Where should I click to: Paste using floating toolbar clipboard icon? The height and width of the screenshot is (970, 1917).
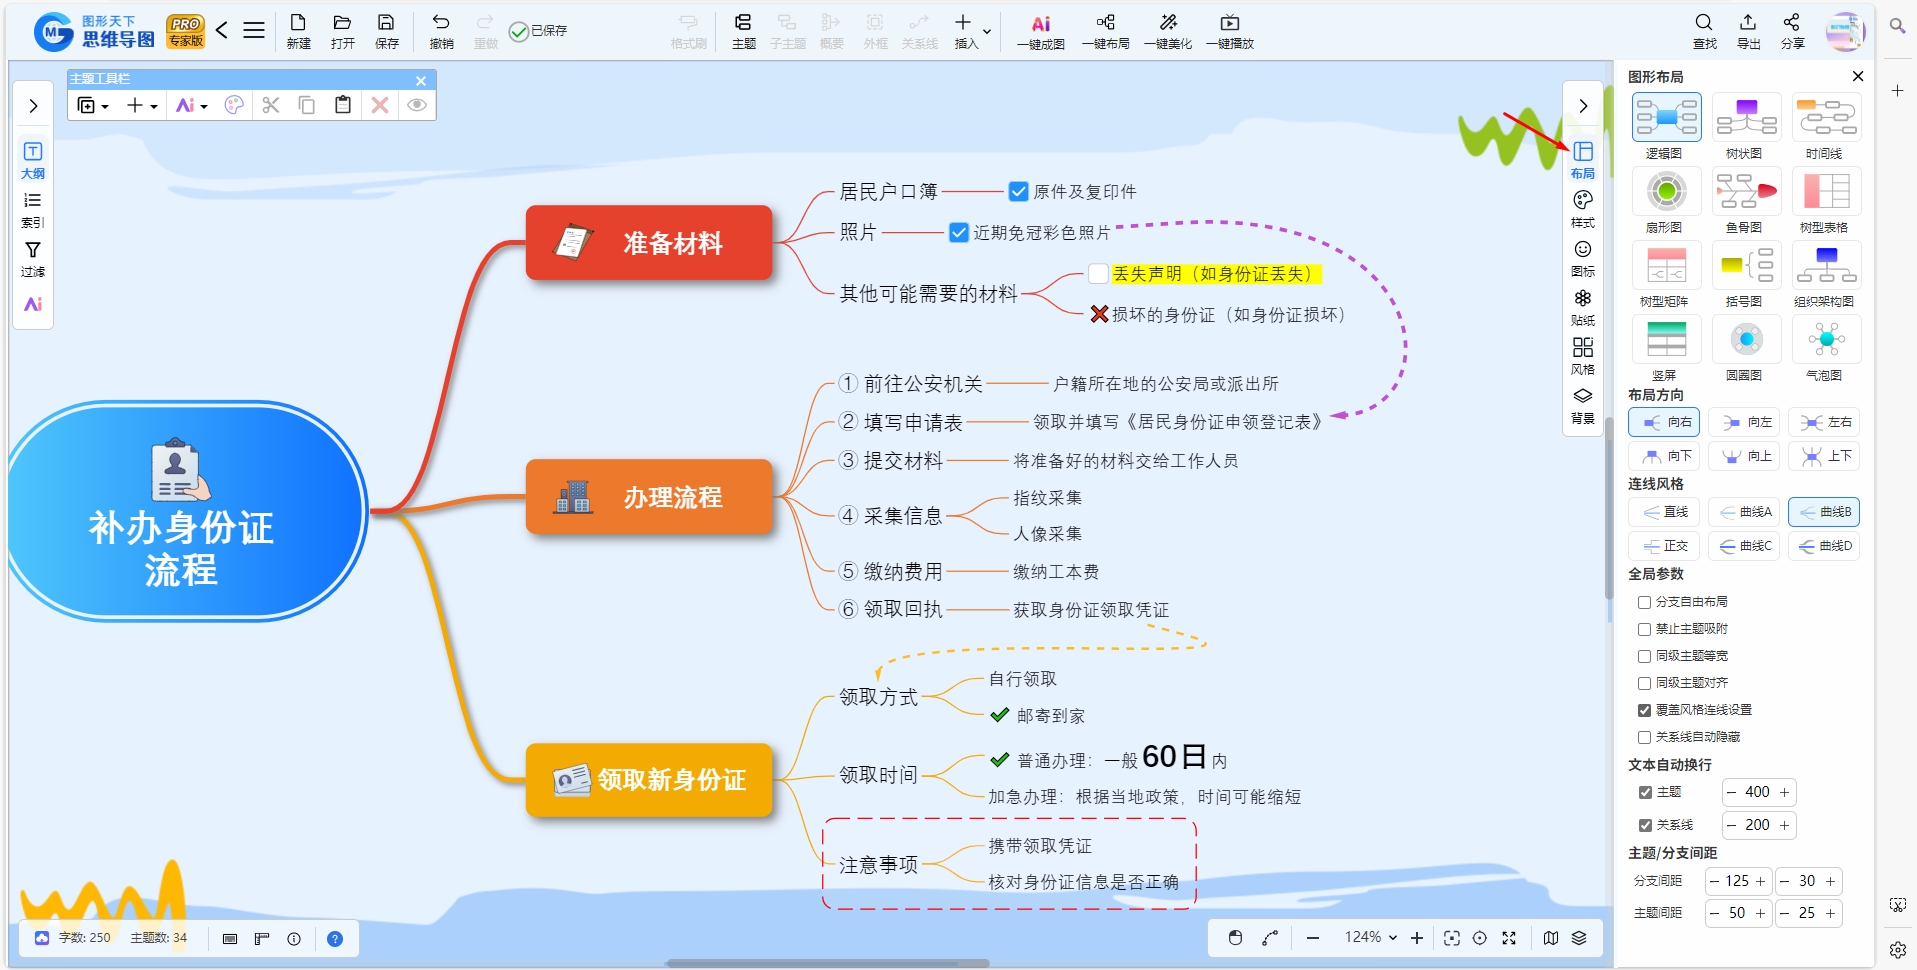(x=343, y=105)
